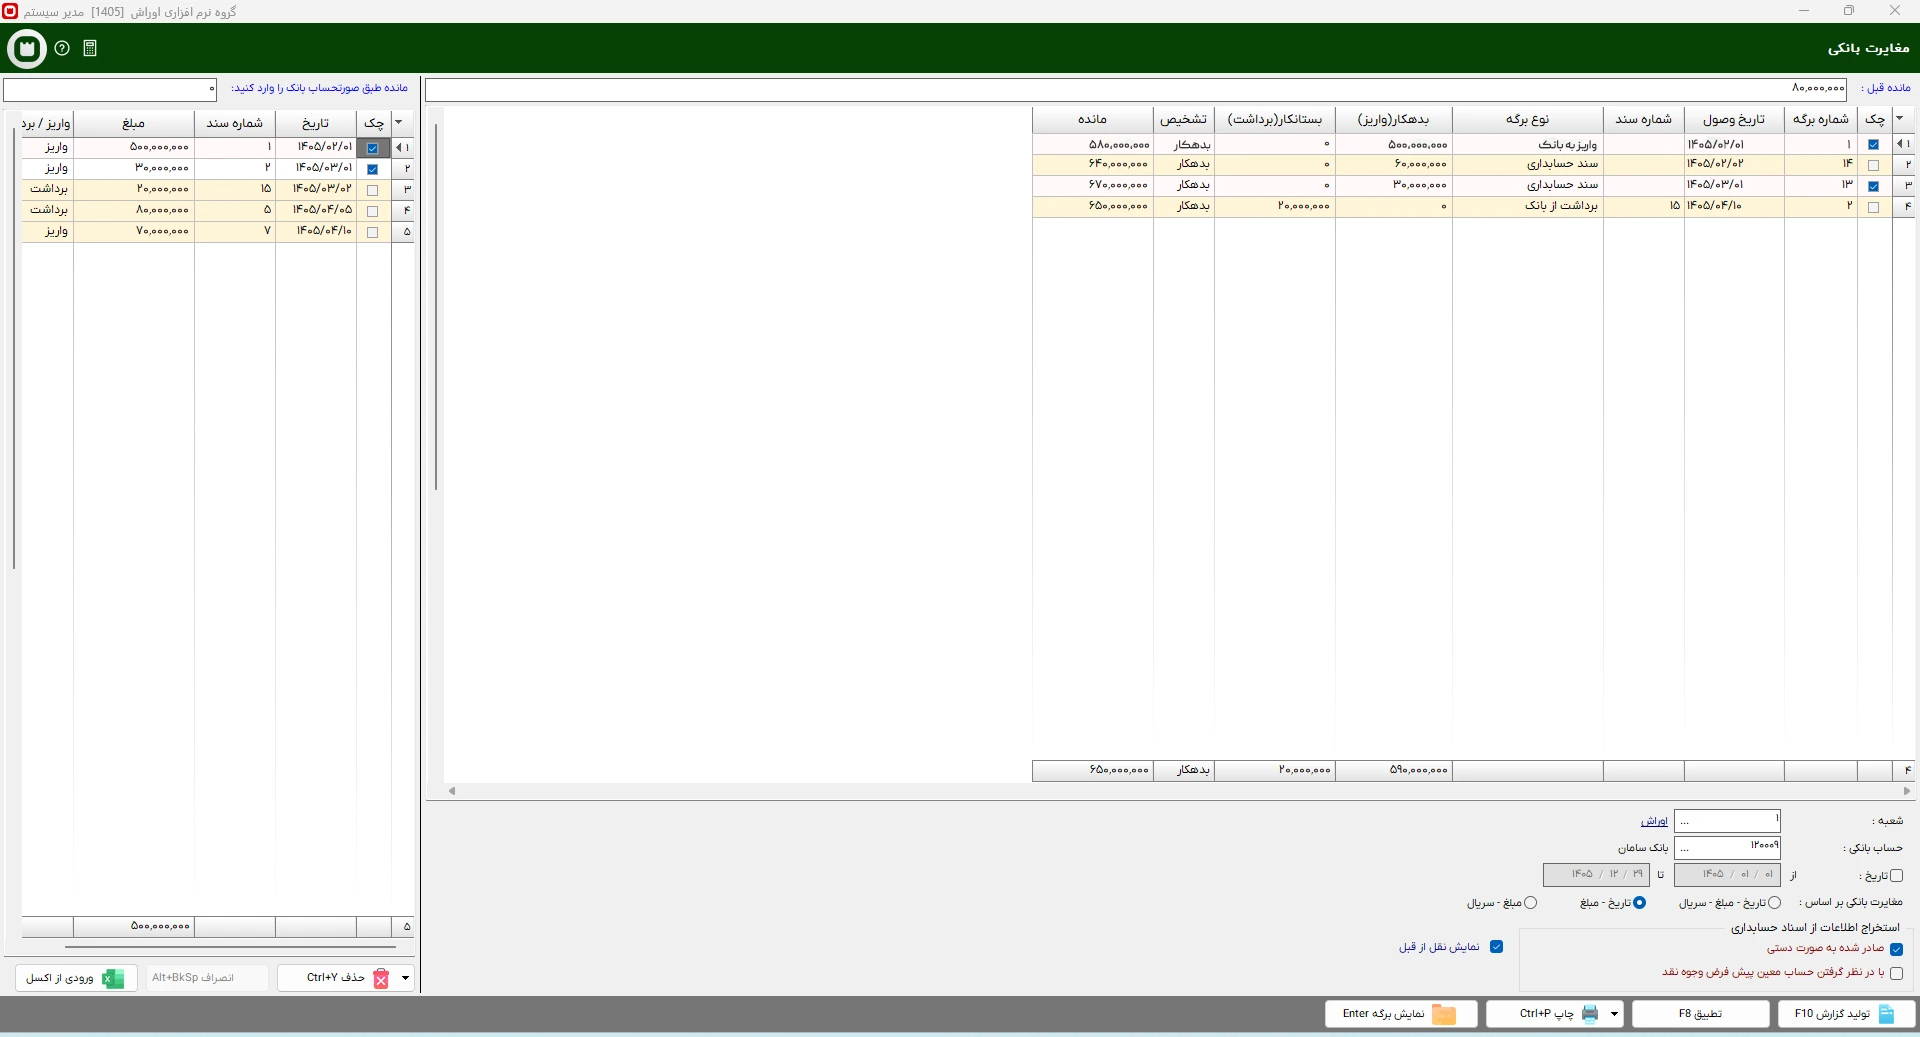1920x1037 pixels.
Task: Uncheck the واریز به بانک row checkbox in main grid
Action: point(1873,145)
